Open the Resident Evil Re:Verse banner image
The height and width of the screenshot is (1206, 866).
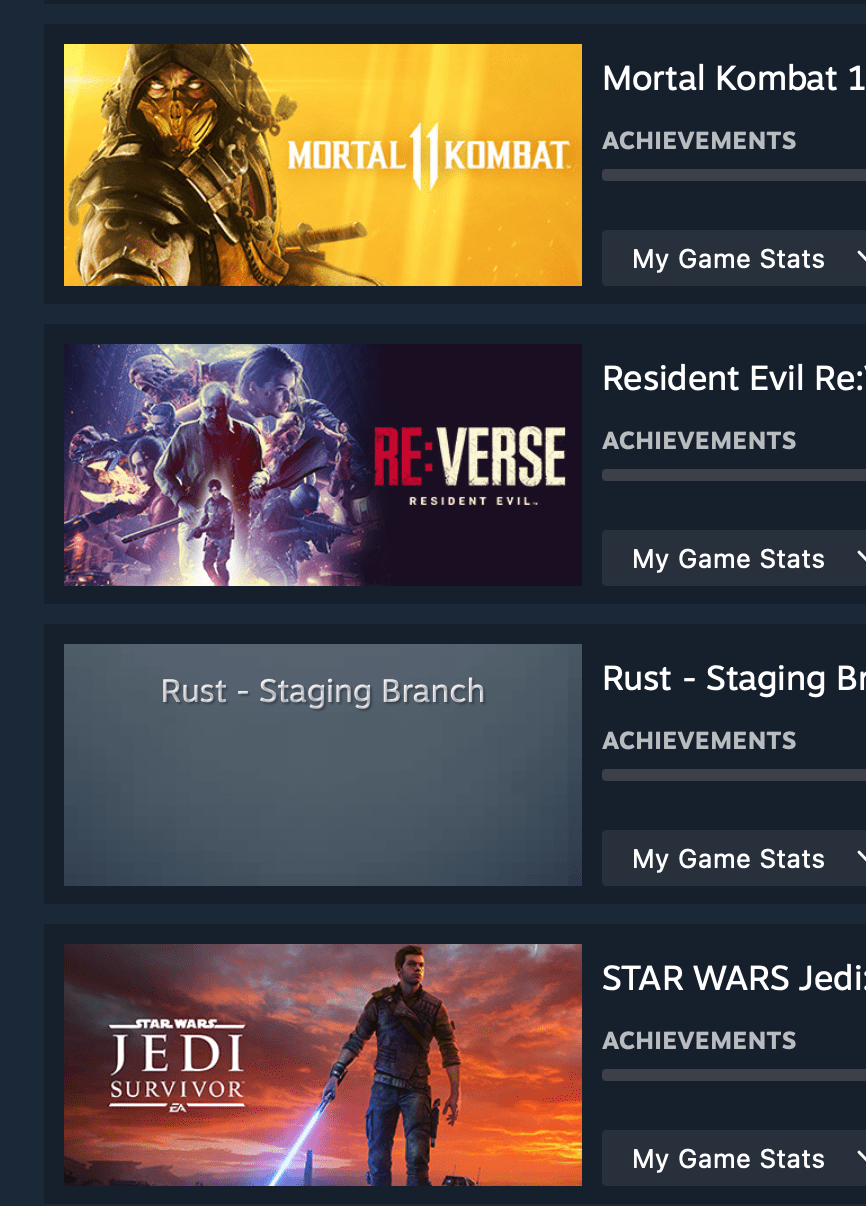[323, 465]
